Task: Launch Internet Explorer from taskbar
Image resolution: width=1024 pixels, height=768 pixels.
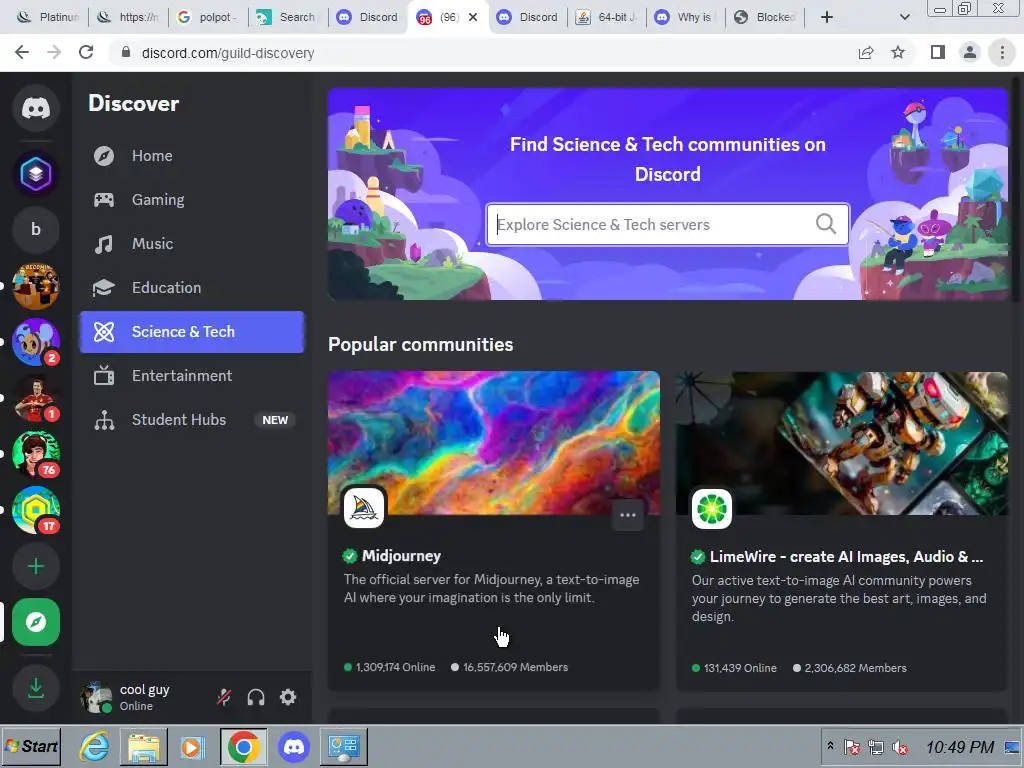Action: pyautogui.click(x=95, y=746)
